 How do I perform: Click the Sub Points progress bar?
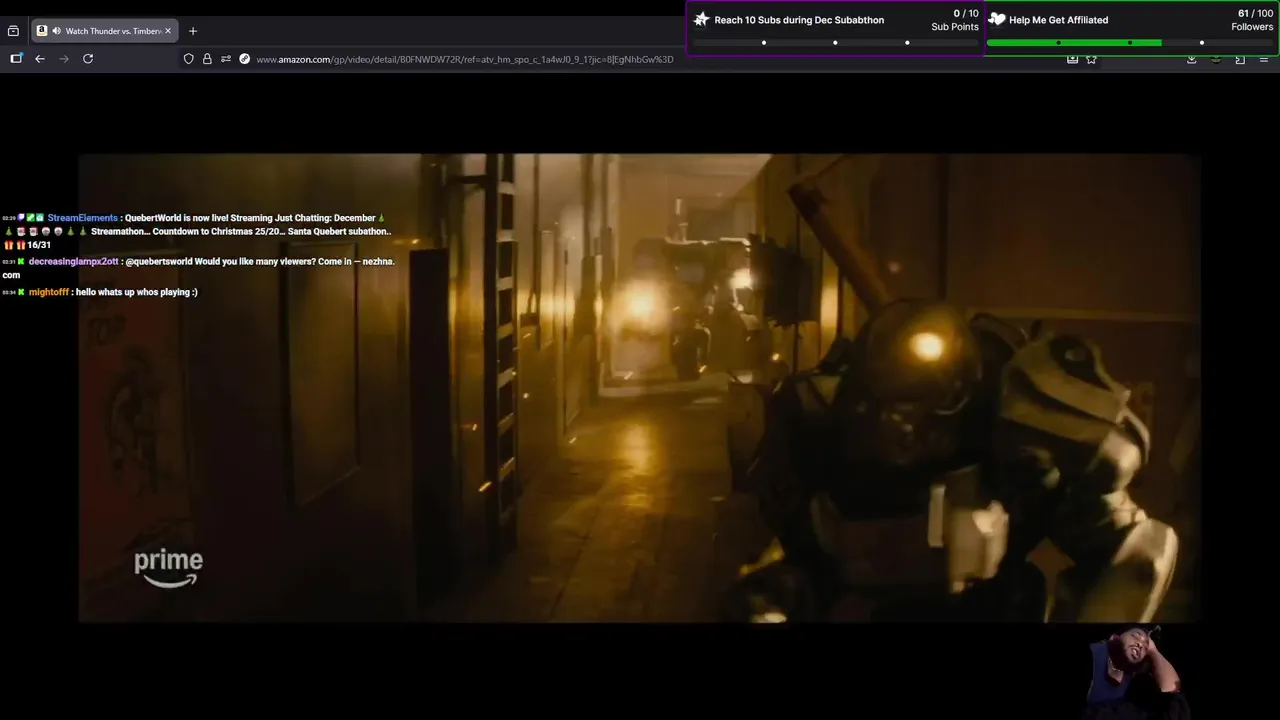[x=835, y=43]
